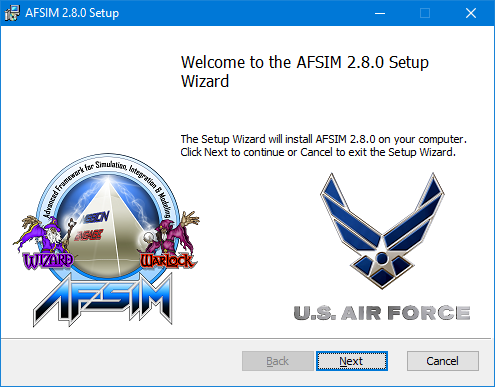Screen dimensions: 495x387
Task: Cancel the AFSIM setup wizard
Action: [443, 361]
